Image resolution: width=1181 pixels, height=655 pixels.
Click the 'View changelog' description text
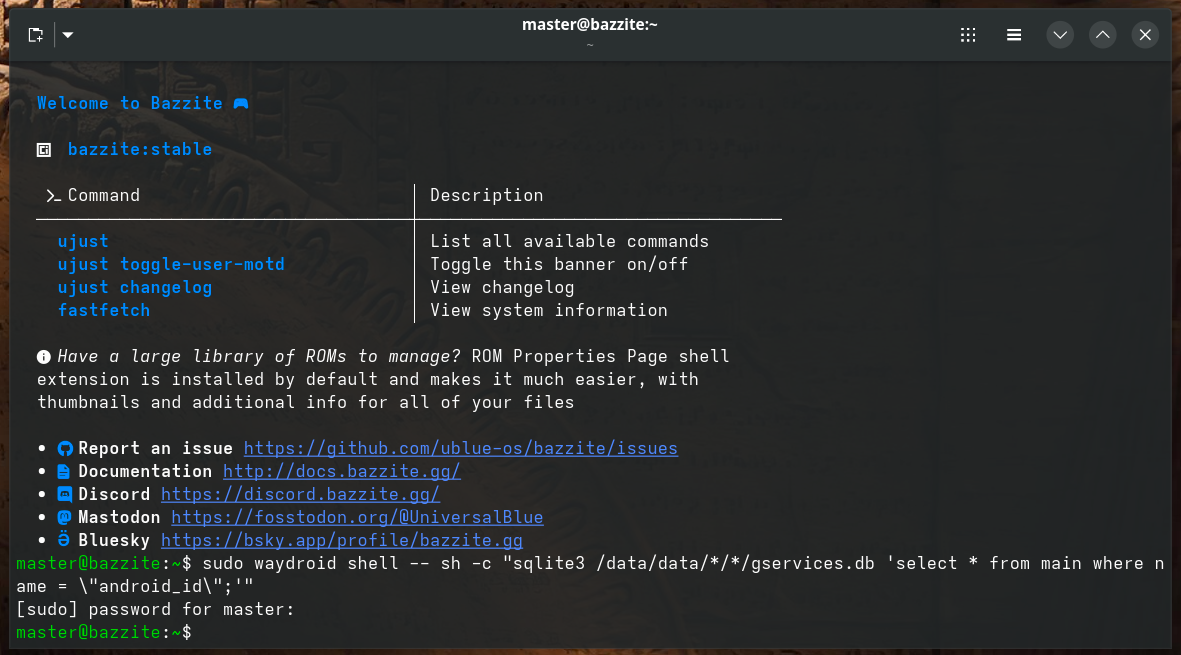pos(502,288)
